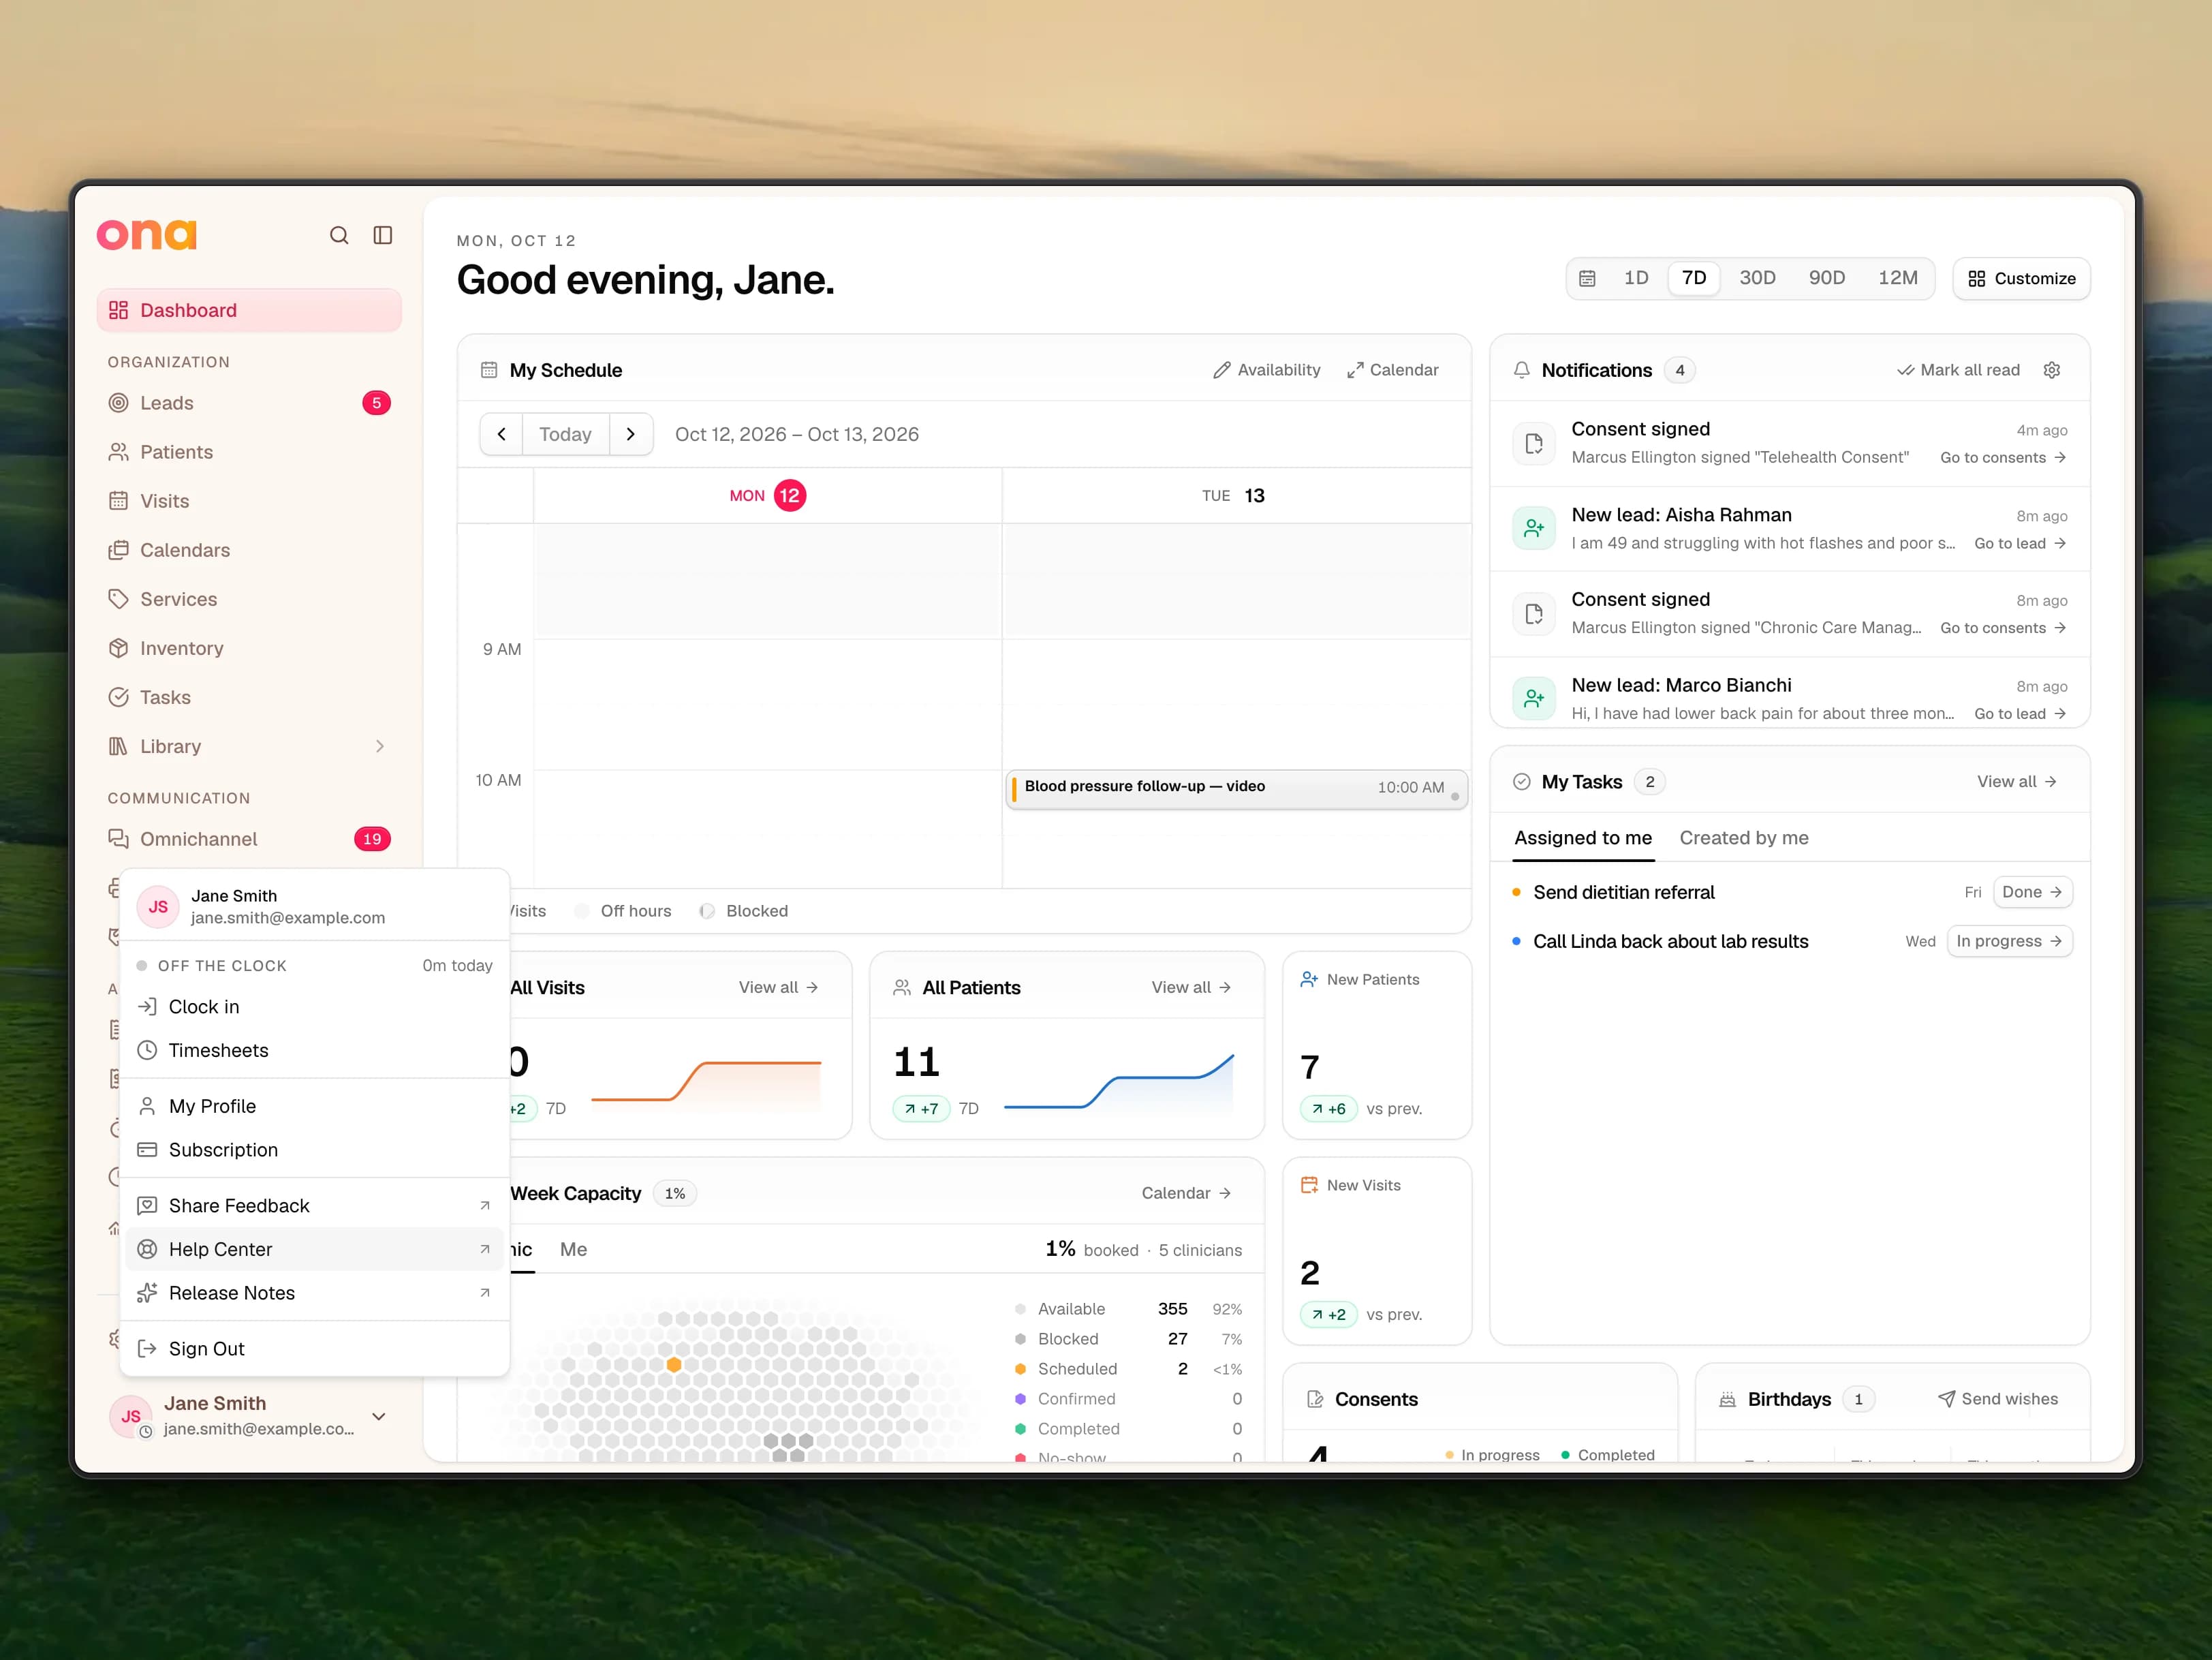Select Sign Out from user menu
Screen dimensions: 2212x1660
315,1349
